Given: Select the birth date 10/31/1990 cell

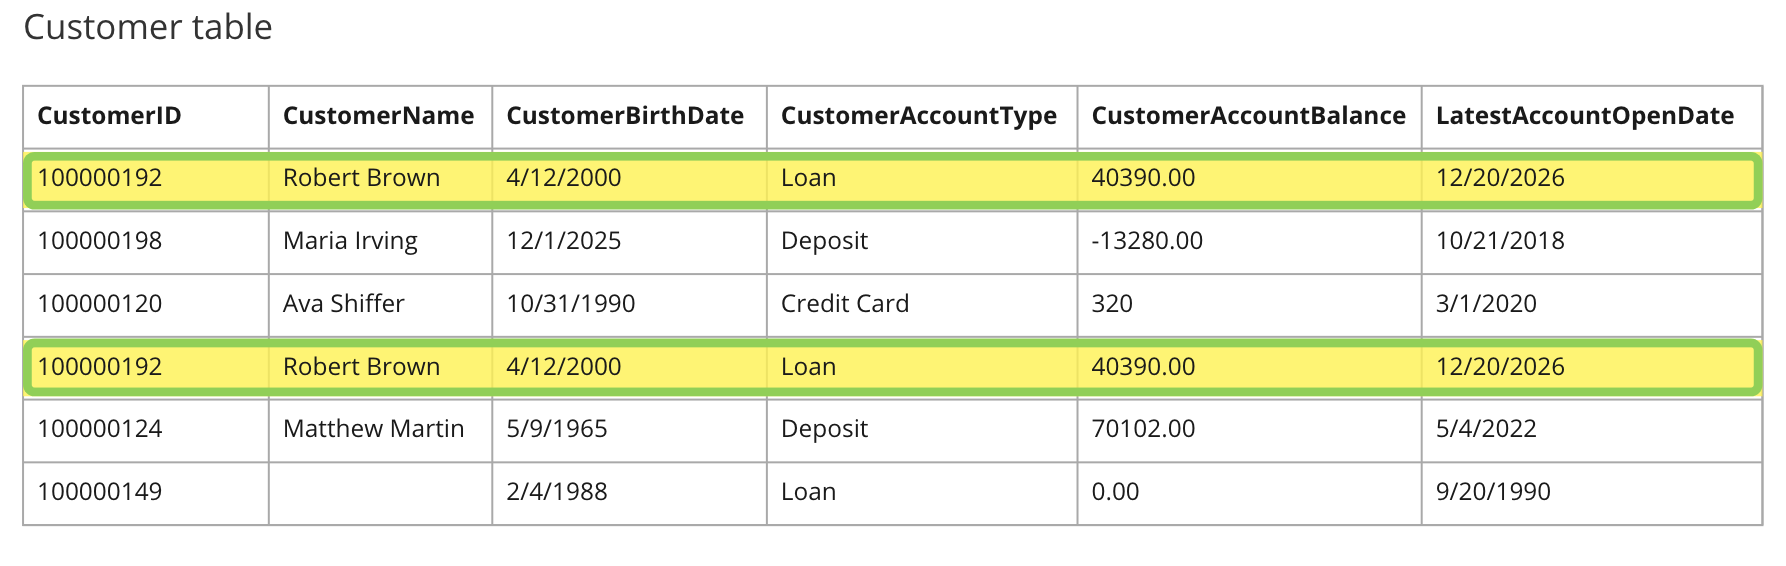Looking at the screenshot, I should coord(629,304).
